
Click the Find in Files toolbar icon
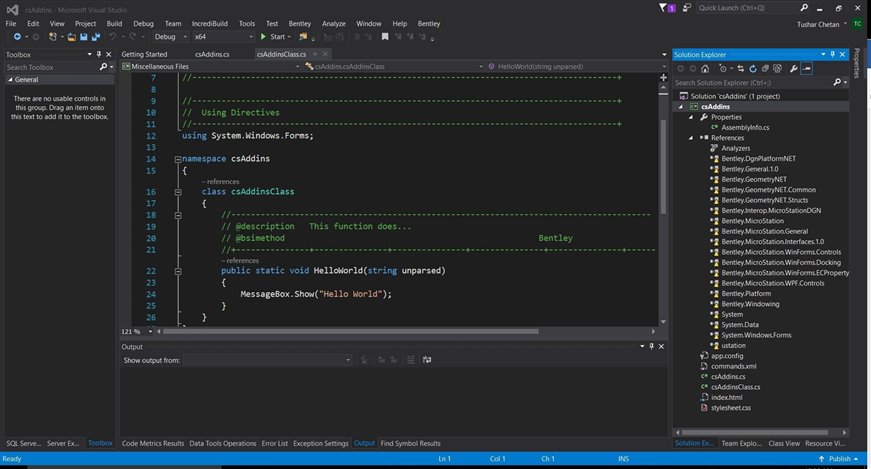303,37
